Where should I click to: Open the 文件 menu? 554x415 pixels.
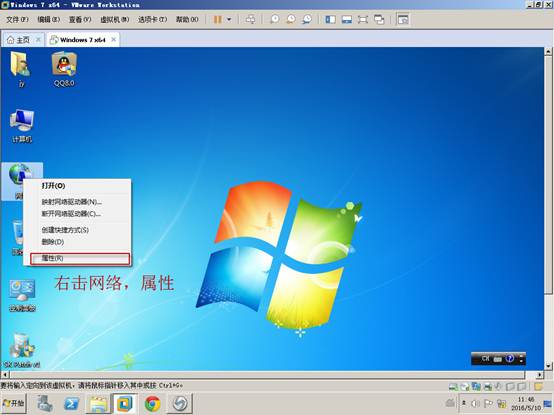17,19
